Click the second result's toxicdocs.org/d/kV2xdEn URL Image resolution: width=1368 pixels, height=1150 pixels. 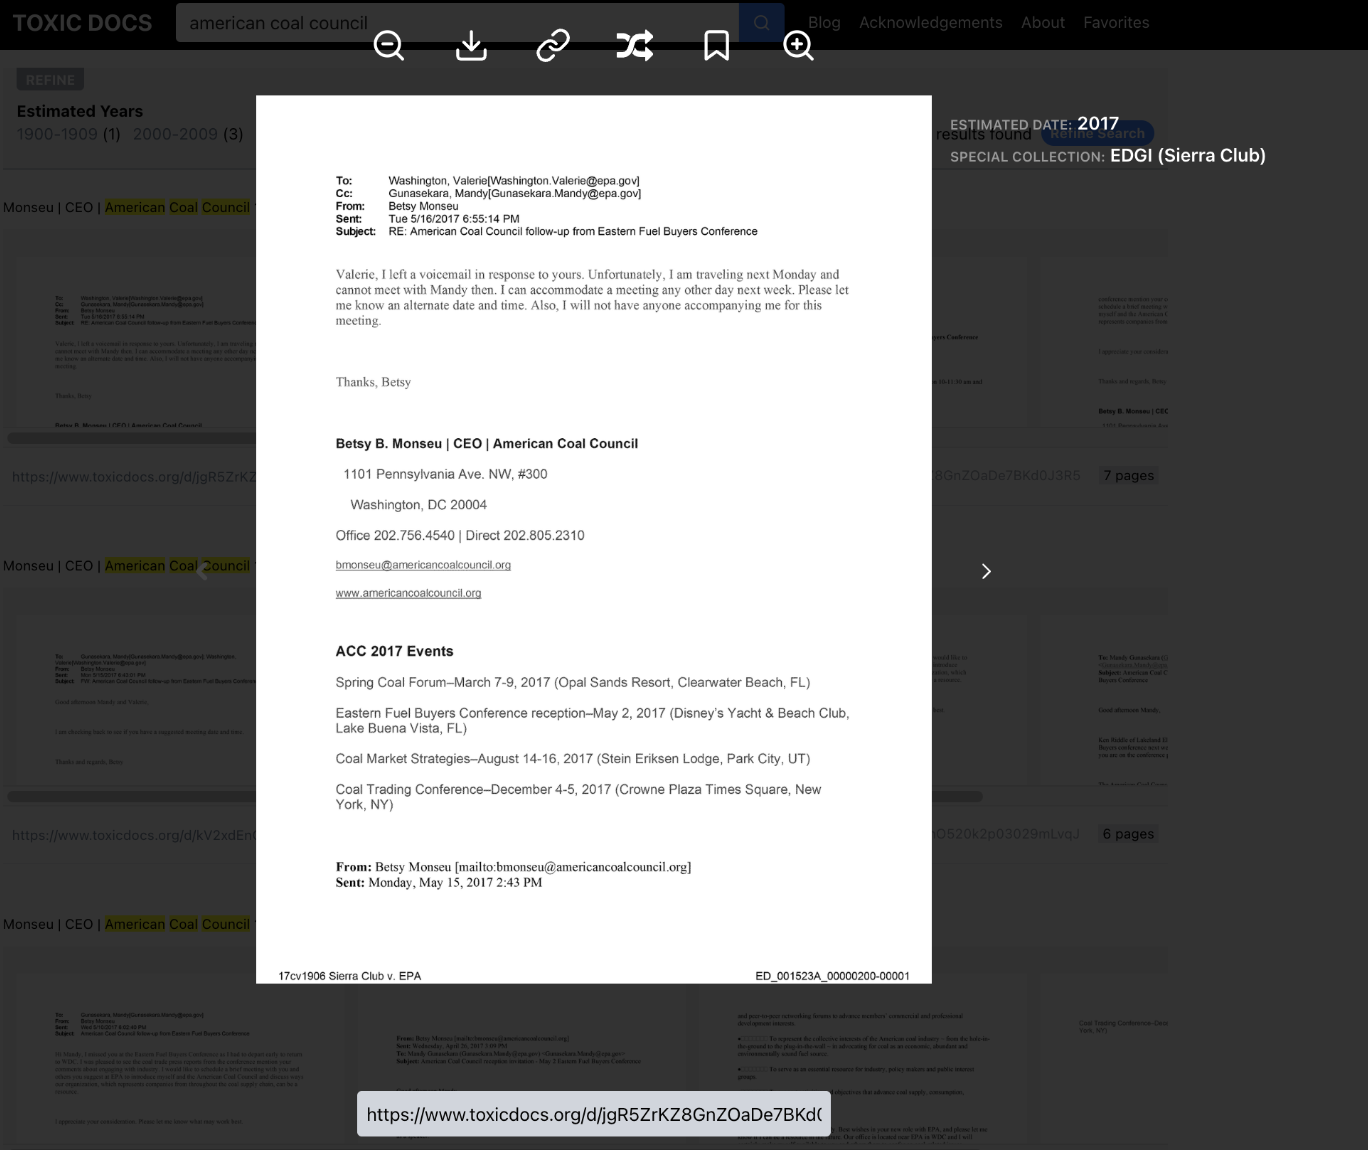click(x=134, y=834)
